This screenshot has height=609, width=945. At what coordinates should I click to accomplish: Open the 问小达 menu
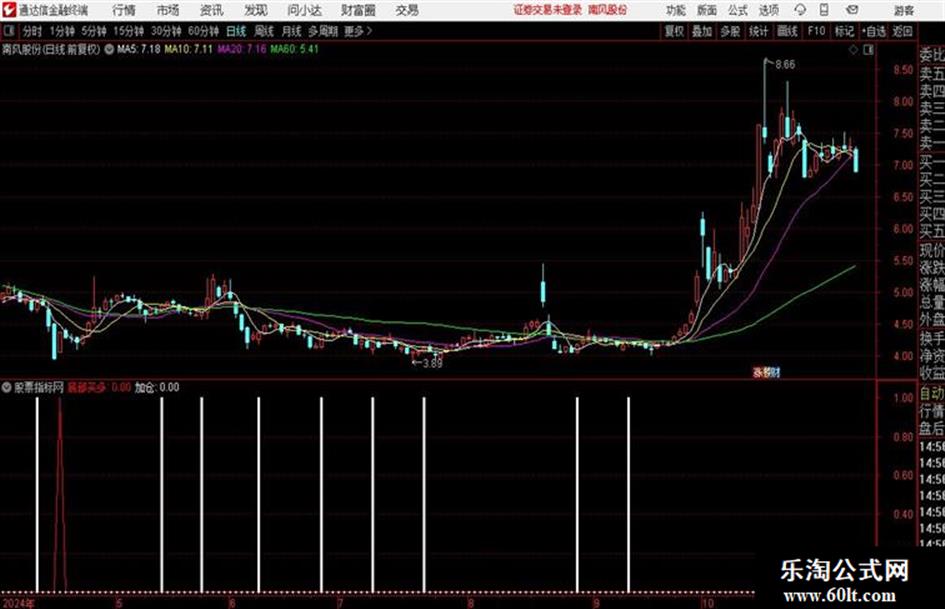[x=304, y=10]
